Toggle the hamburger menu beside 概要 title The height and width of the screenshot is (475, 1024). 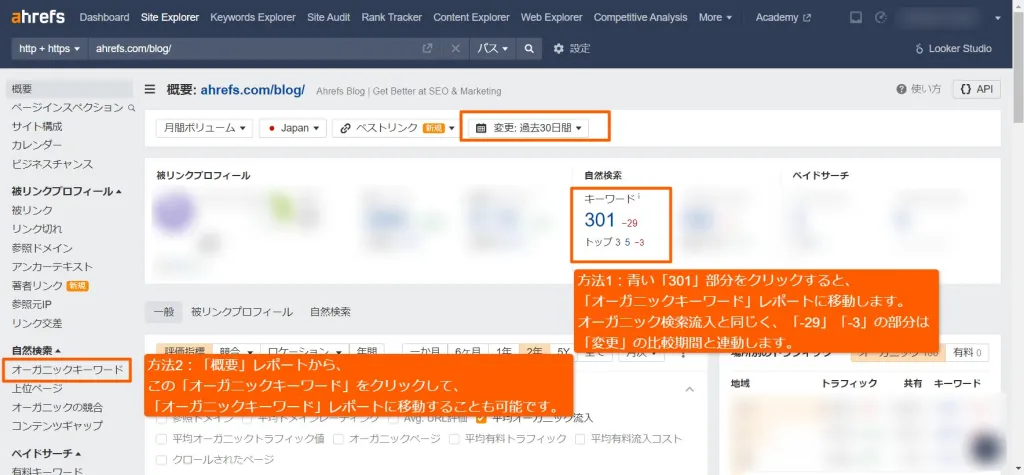click(x=150, y=90)
